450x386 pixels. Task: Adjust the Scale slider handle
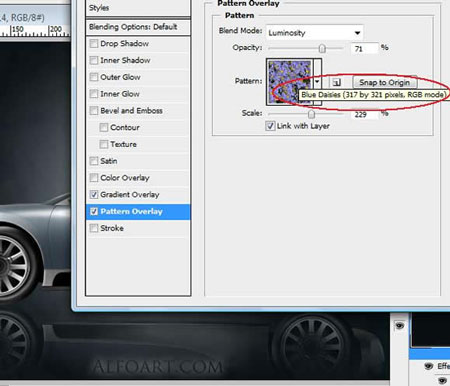pyautogui.click(x=311, y=114)
